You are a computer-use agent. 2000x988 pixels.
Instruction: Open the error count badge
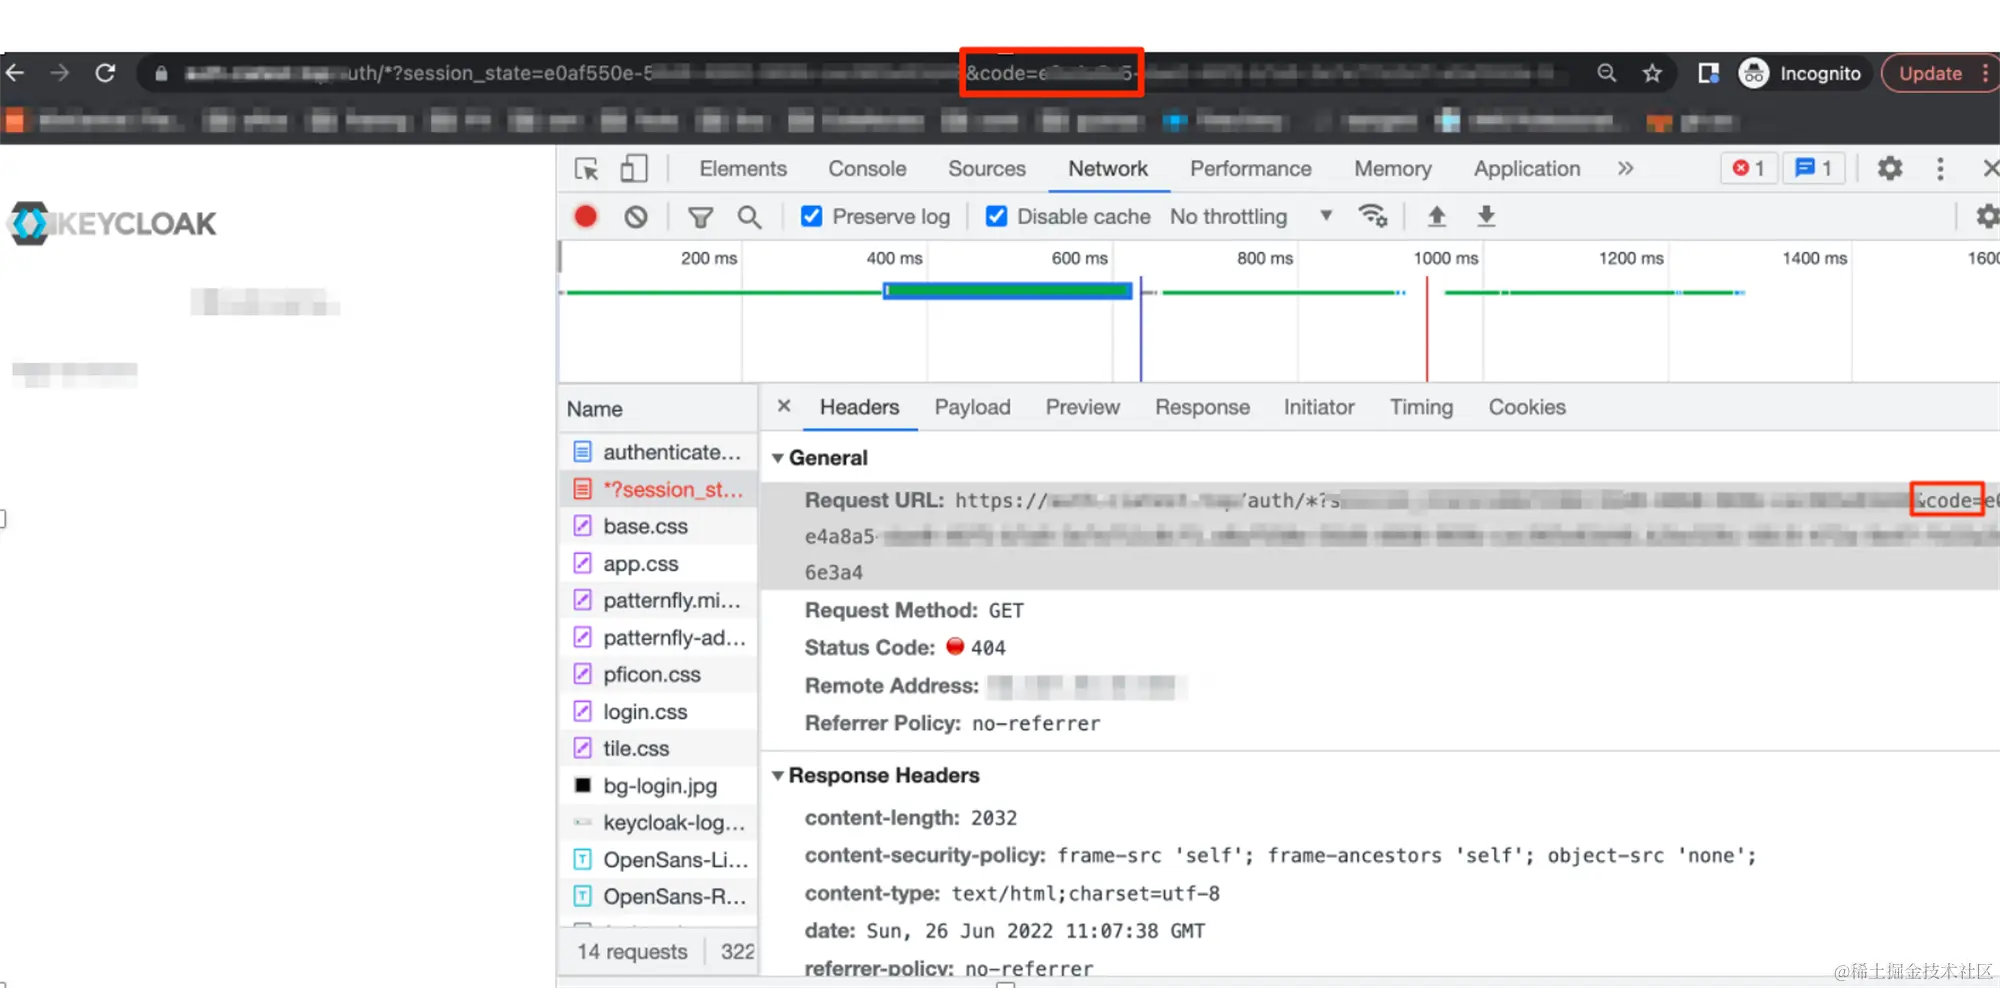tap(1749, 168)
